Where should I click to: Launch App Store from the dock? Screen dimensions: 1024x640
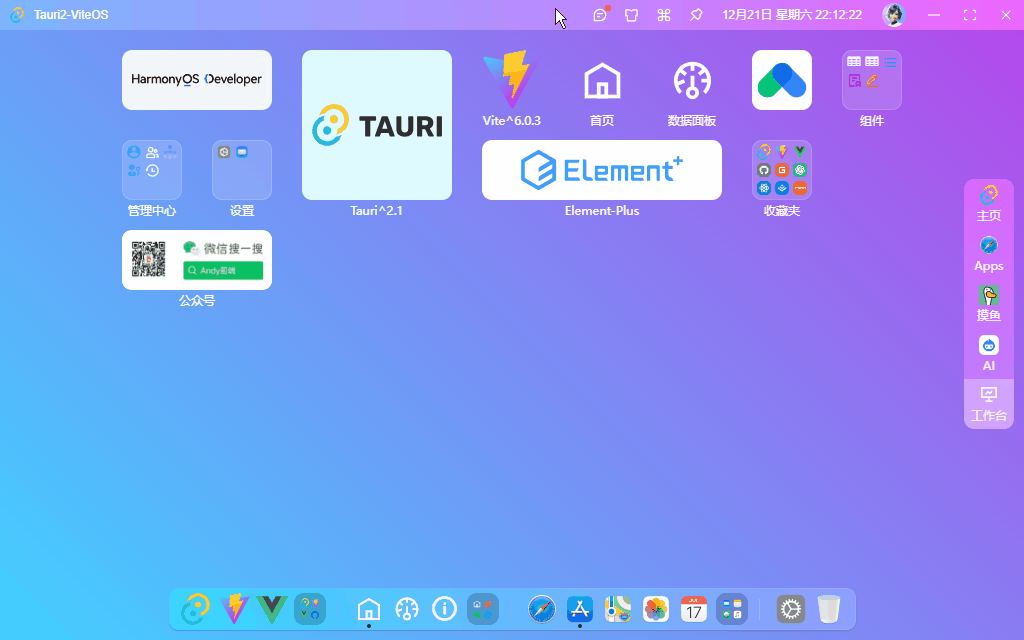pos(580,609)
